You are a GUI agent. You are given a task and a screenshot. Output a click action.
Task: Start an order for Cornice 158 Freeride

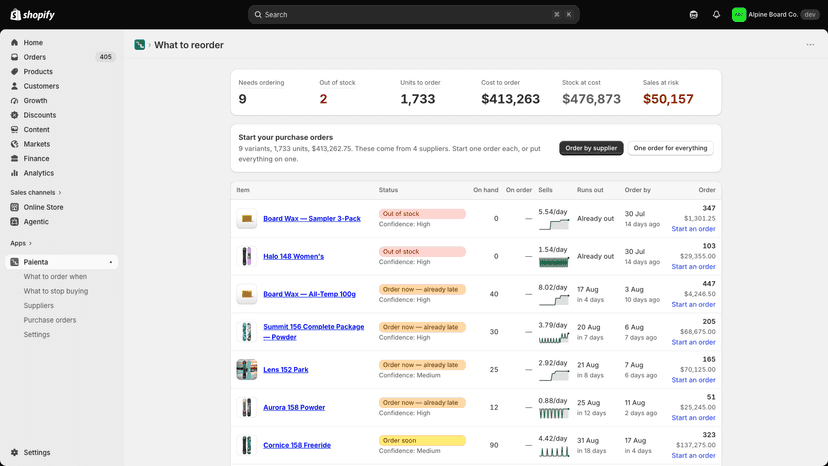(693, 455)
